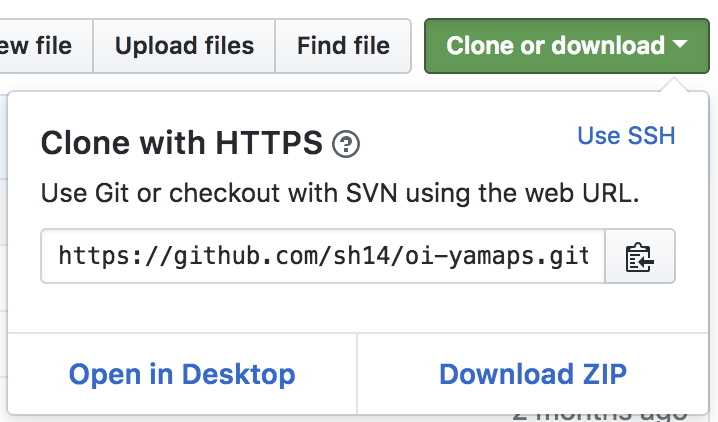The width and height of the screenshot is (718, 422).
Task: Open the help icon beside Clone with HTTPS
Action: click(x=346, y=144)
